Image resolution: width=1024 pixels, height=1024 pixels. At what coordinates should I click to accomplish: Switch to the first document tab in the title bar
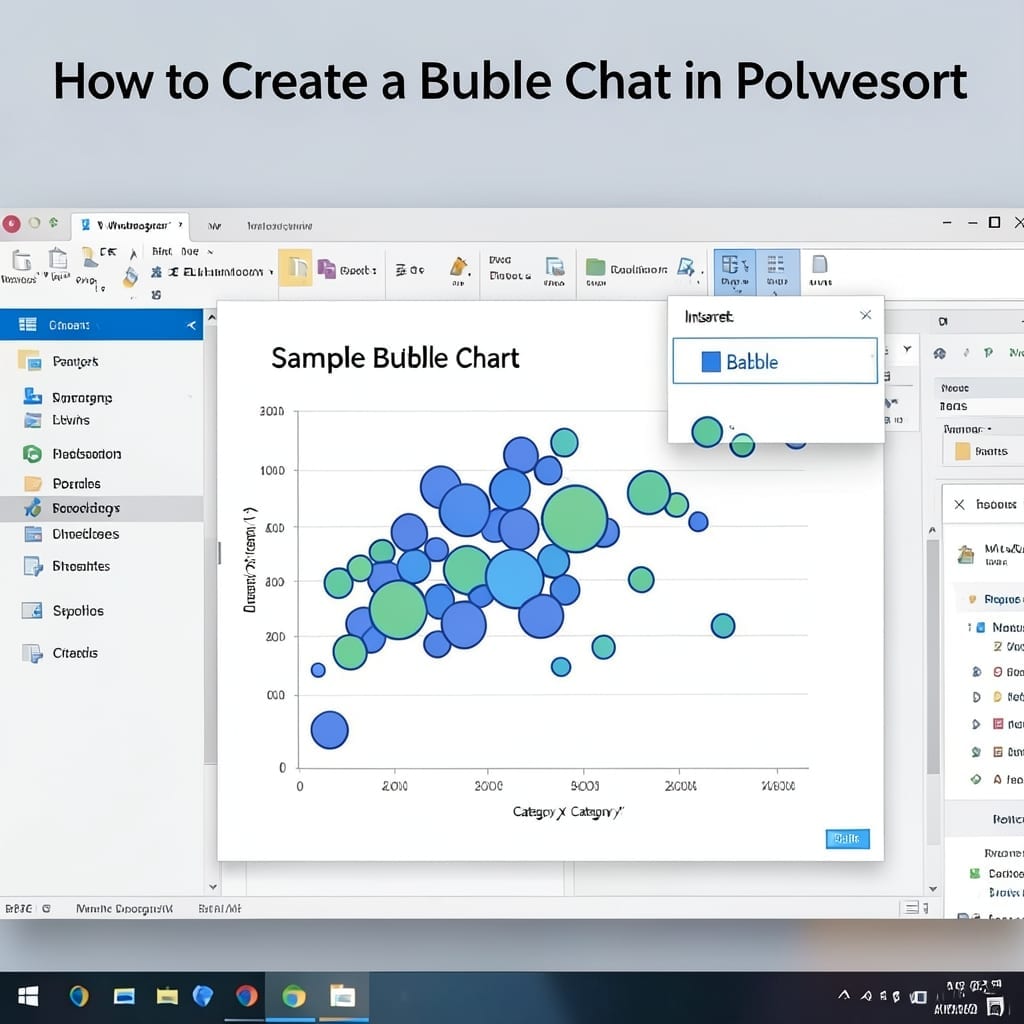[130, 225]
